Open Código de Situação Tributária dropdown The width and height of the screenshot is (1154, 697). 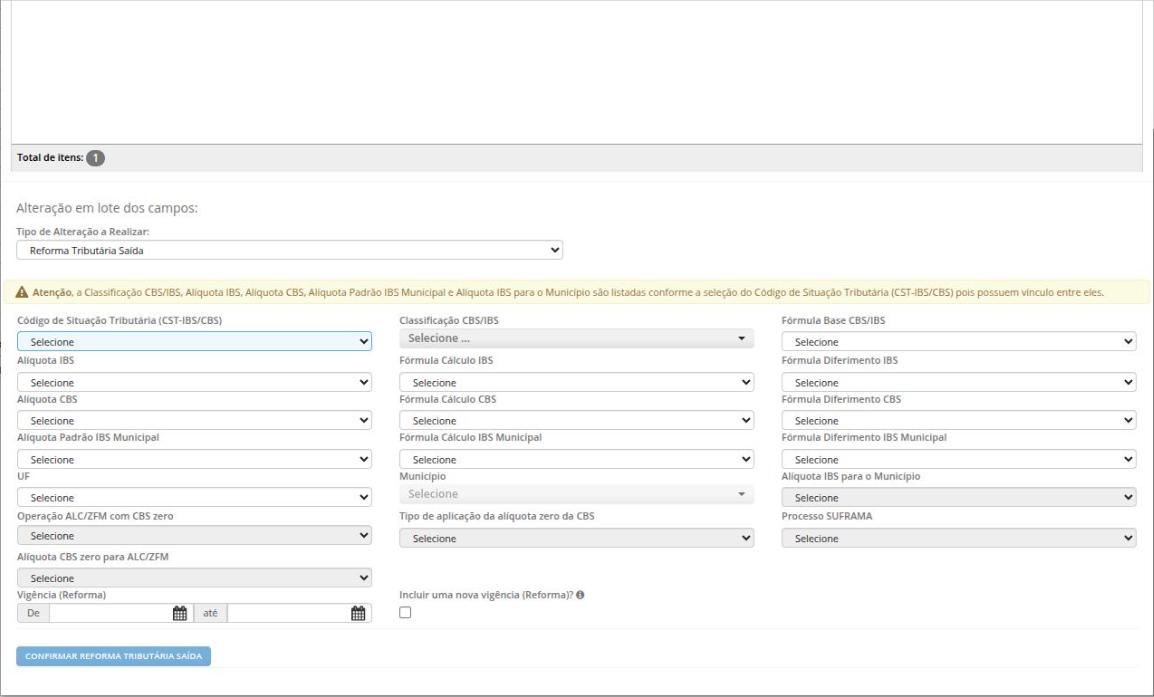[x=194, y=342]
